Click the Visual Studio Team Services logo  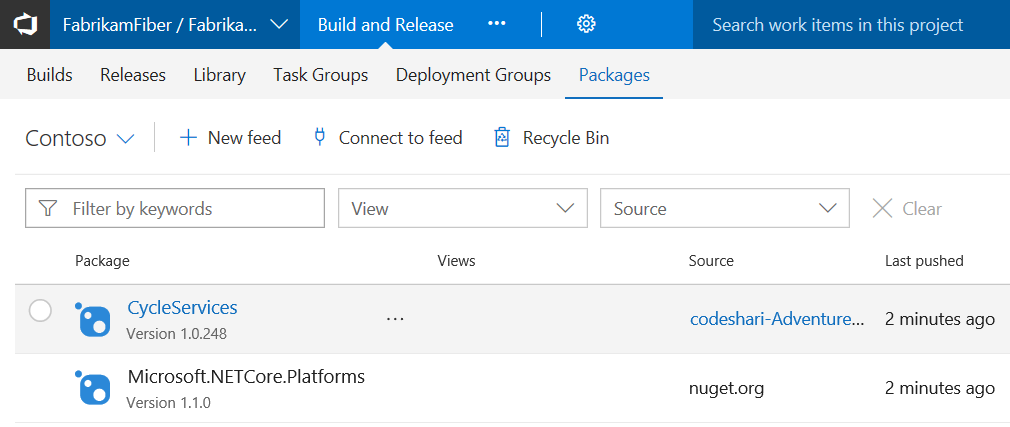coord(25,24)
